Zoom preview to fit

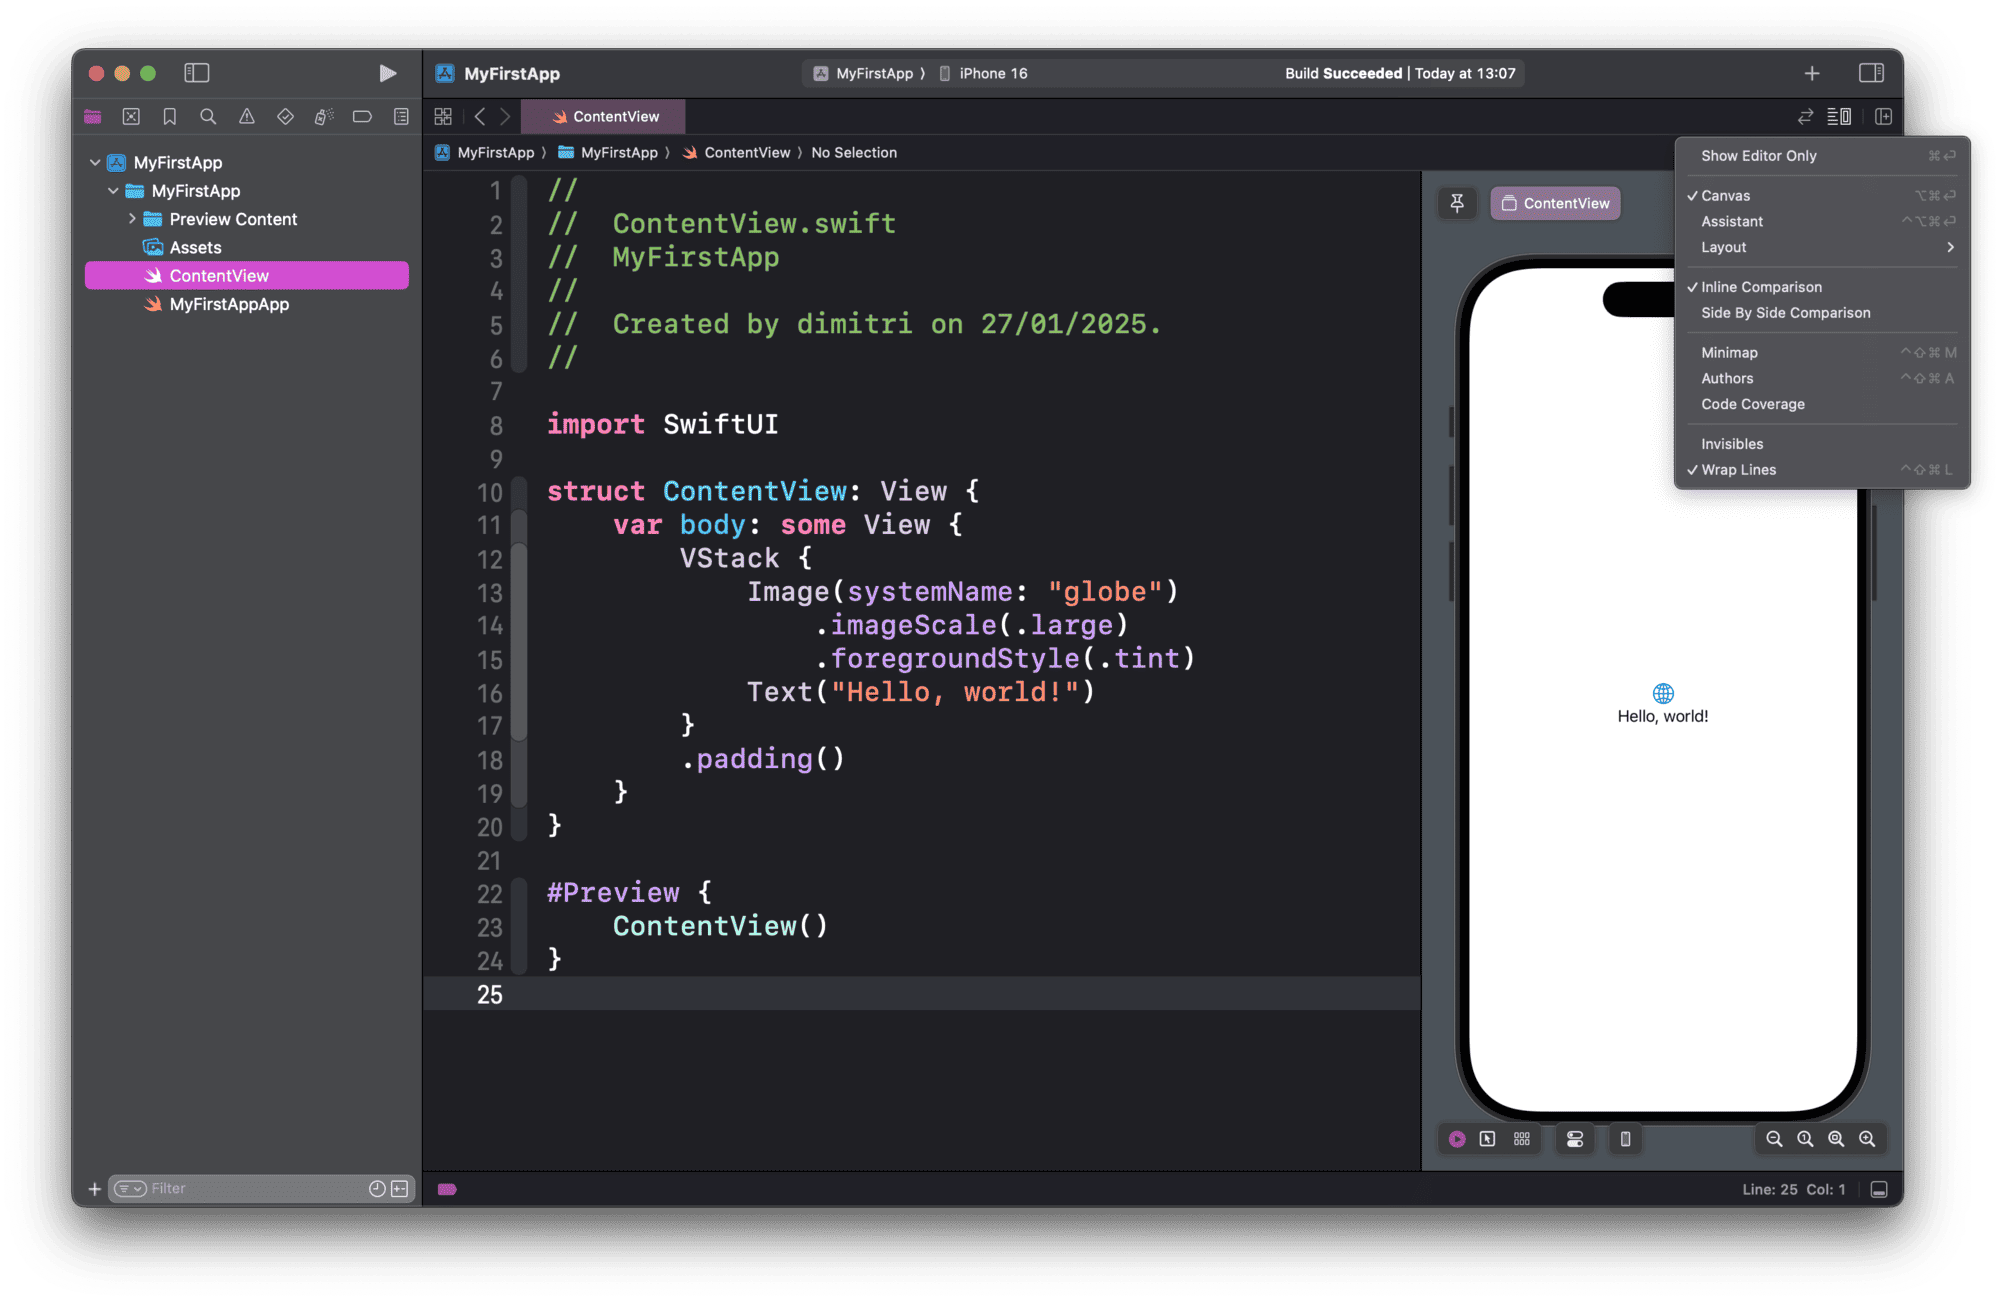point(1836,1139)
